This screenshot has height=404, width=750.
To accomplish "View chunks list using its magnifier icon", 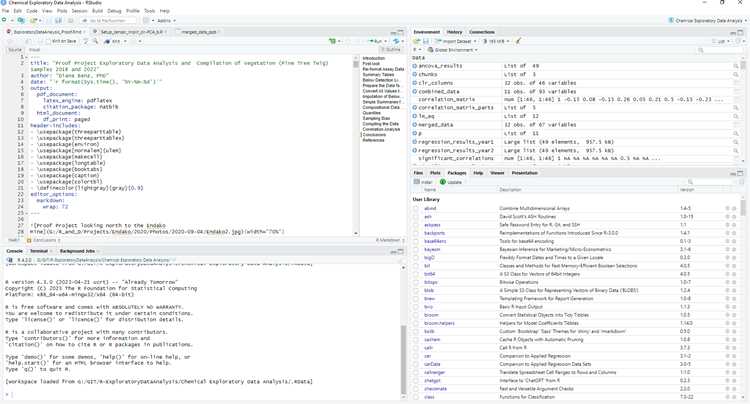I will (736, 75).
